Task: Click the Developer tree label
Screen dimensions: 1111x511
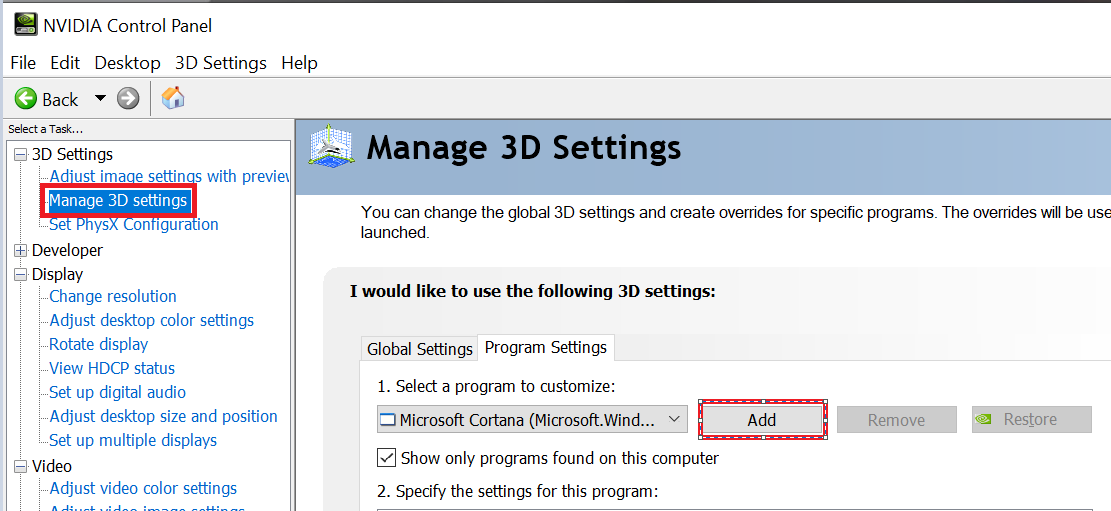Action: pos(67,250)
